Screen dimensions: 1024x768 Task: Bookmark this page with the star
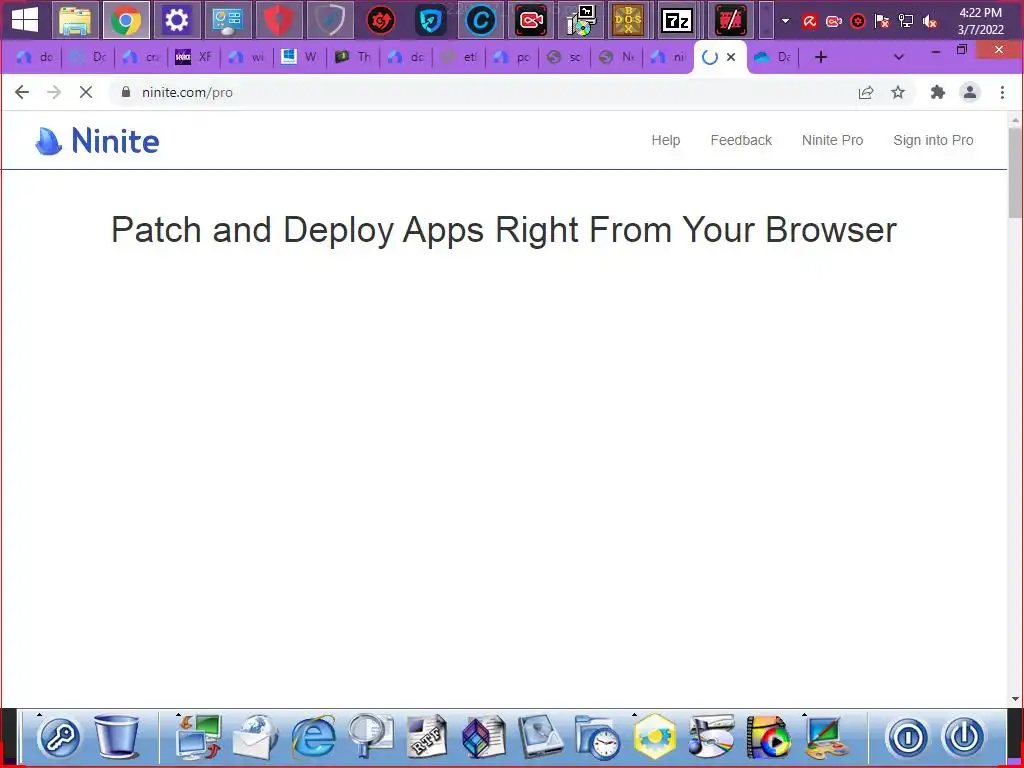pyautogui.click(x=898, y=92)
